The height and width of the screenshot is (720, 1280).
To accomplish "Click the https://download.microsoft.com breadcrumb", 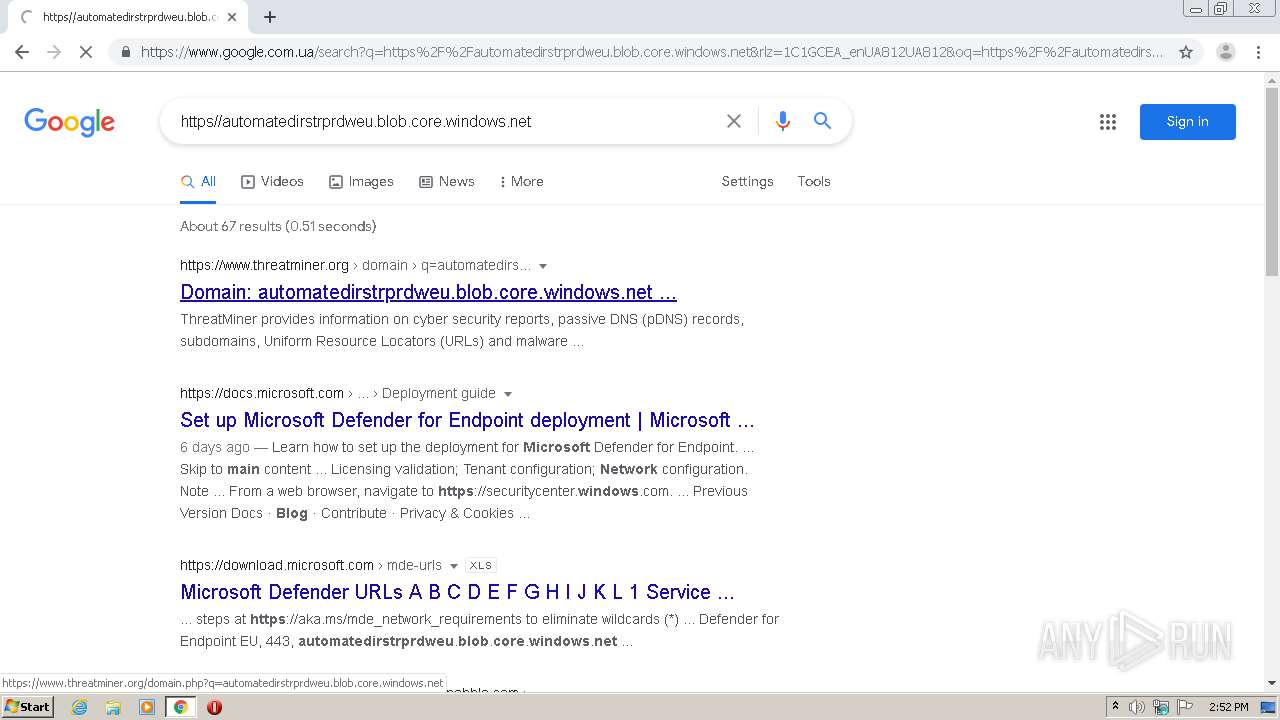I will pyautogui.click(x=277, y=566).
